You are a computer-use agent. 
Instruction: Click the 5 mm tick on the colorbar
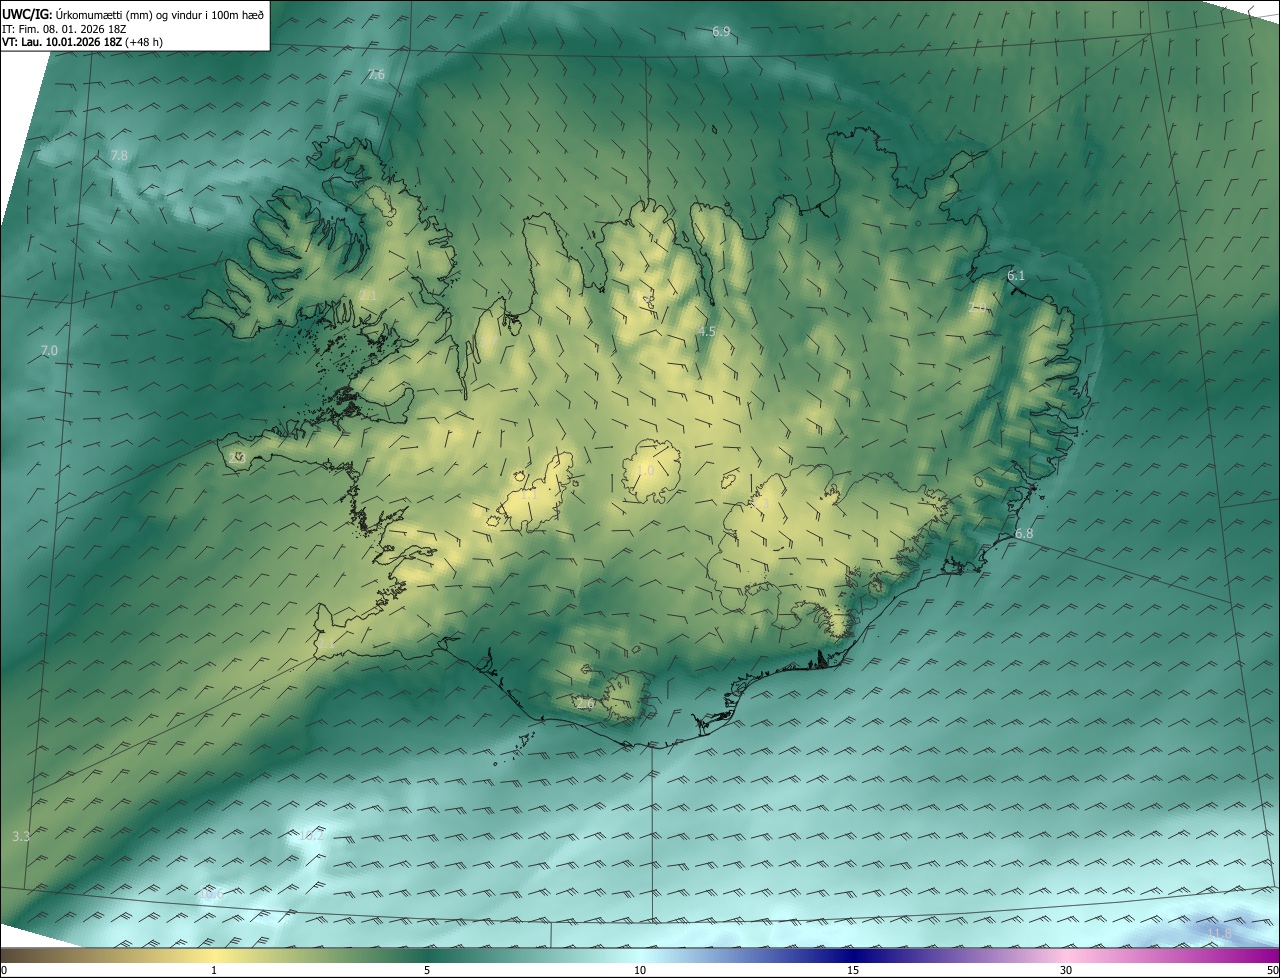tap(427, 970)
